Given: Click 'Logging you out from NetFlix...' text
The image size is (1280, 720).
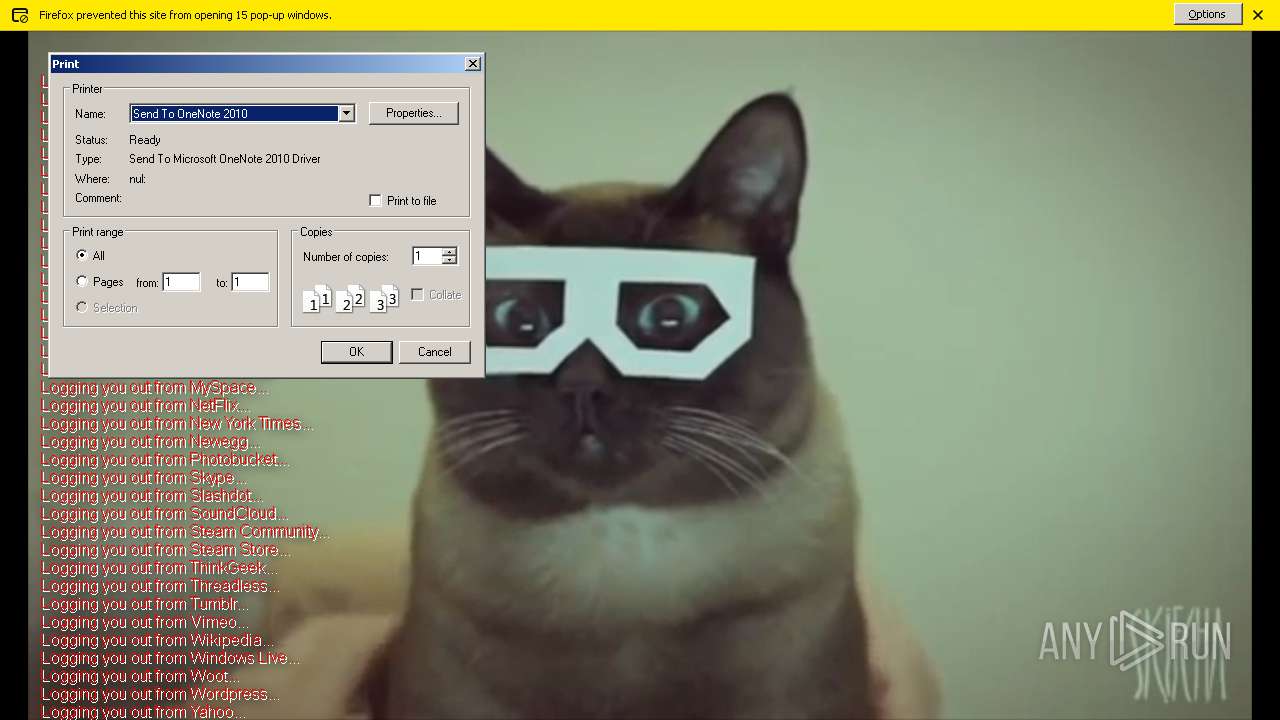Looking at the screenshot, I should [146, 406].
